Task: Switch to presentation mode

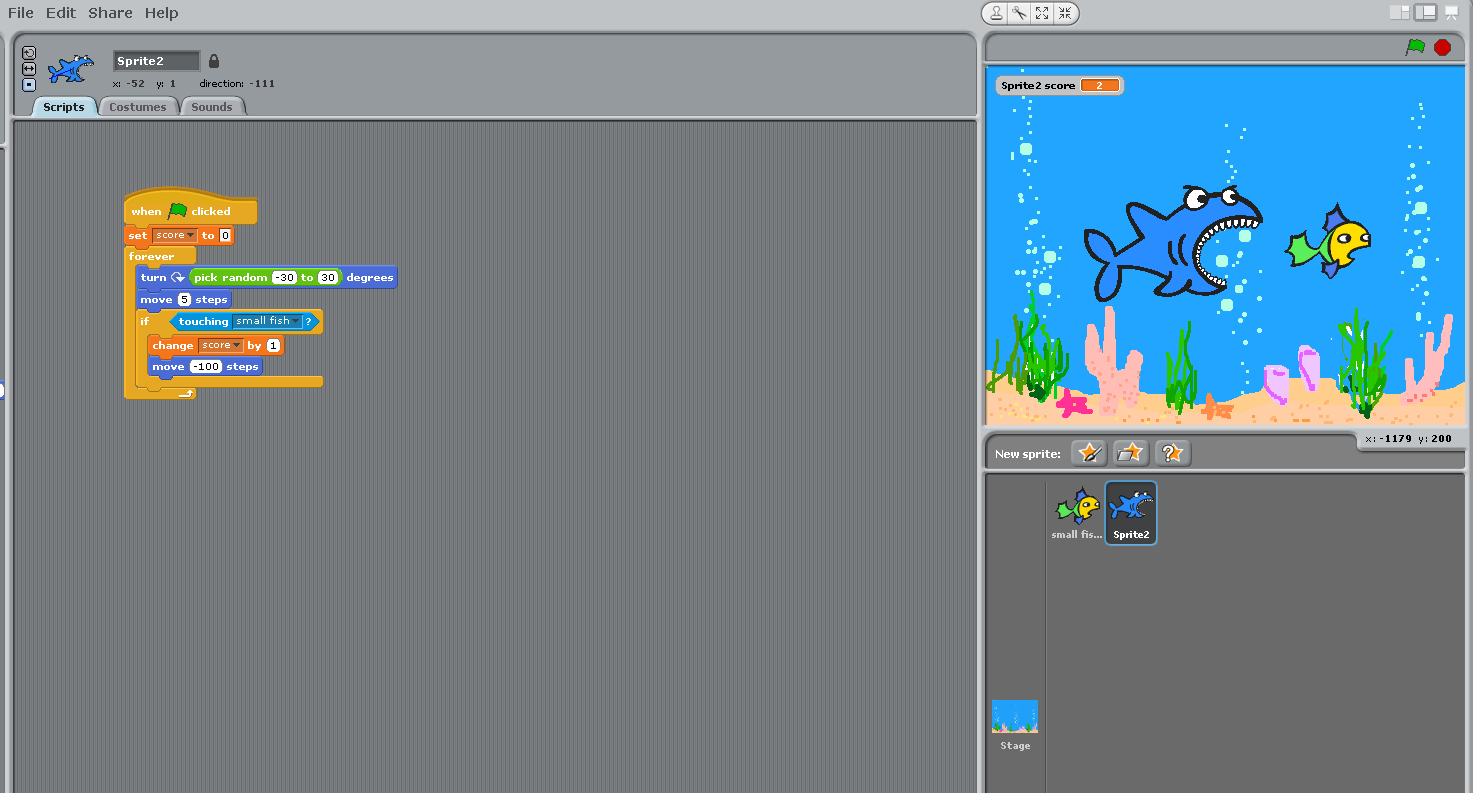Action: pos(1451,13)
